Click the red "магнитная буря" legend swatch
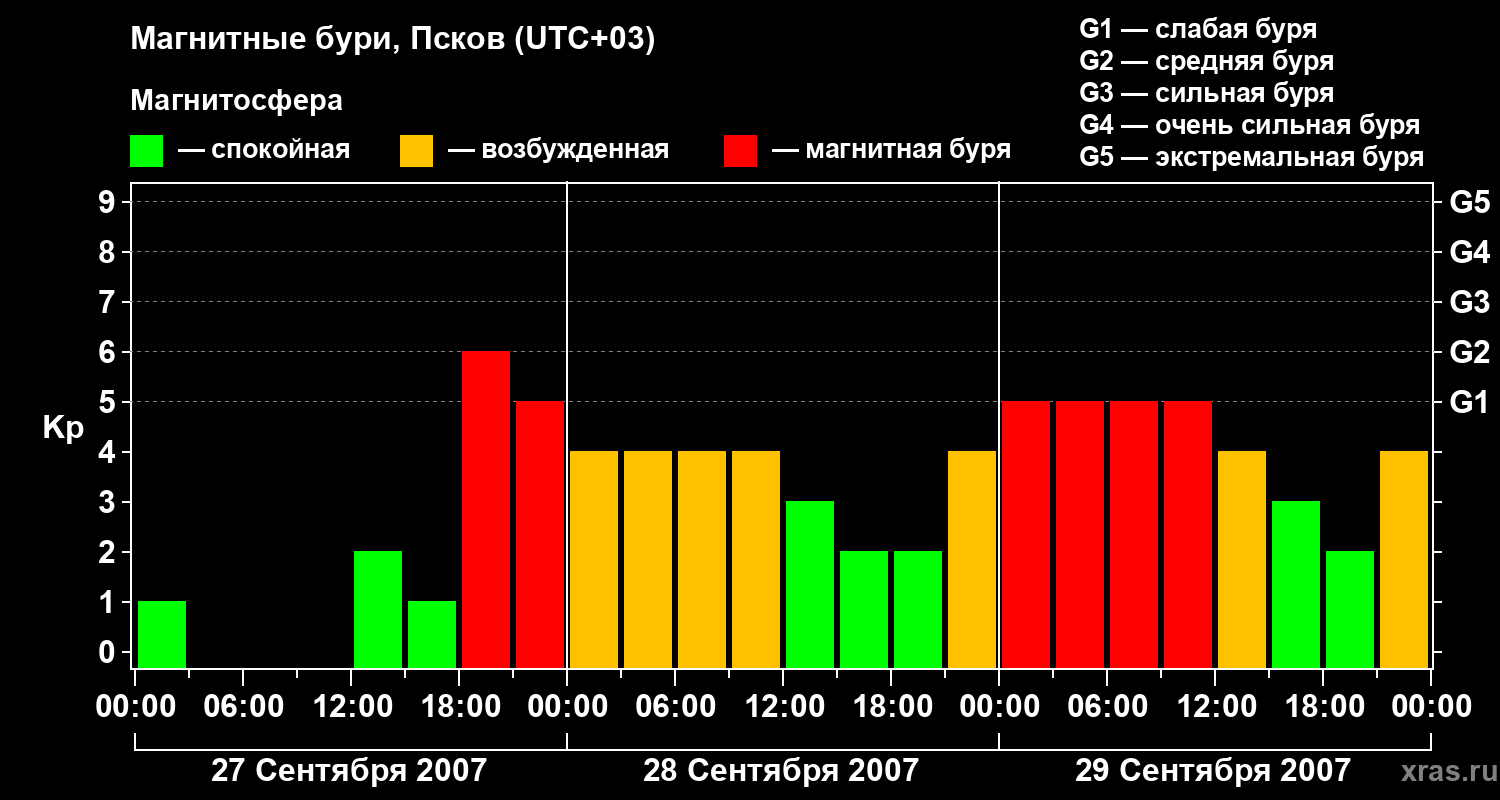 (740, 151)
